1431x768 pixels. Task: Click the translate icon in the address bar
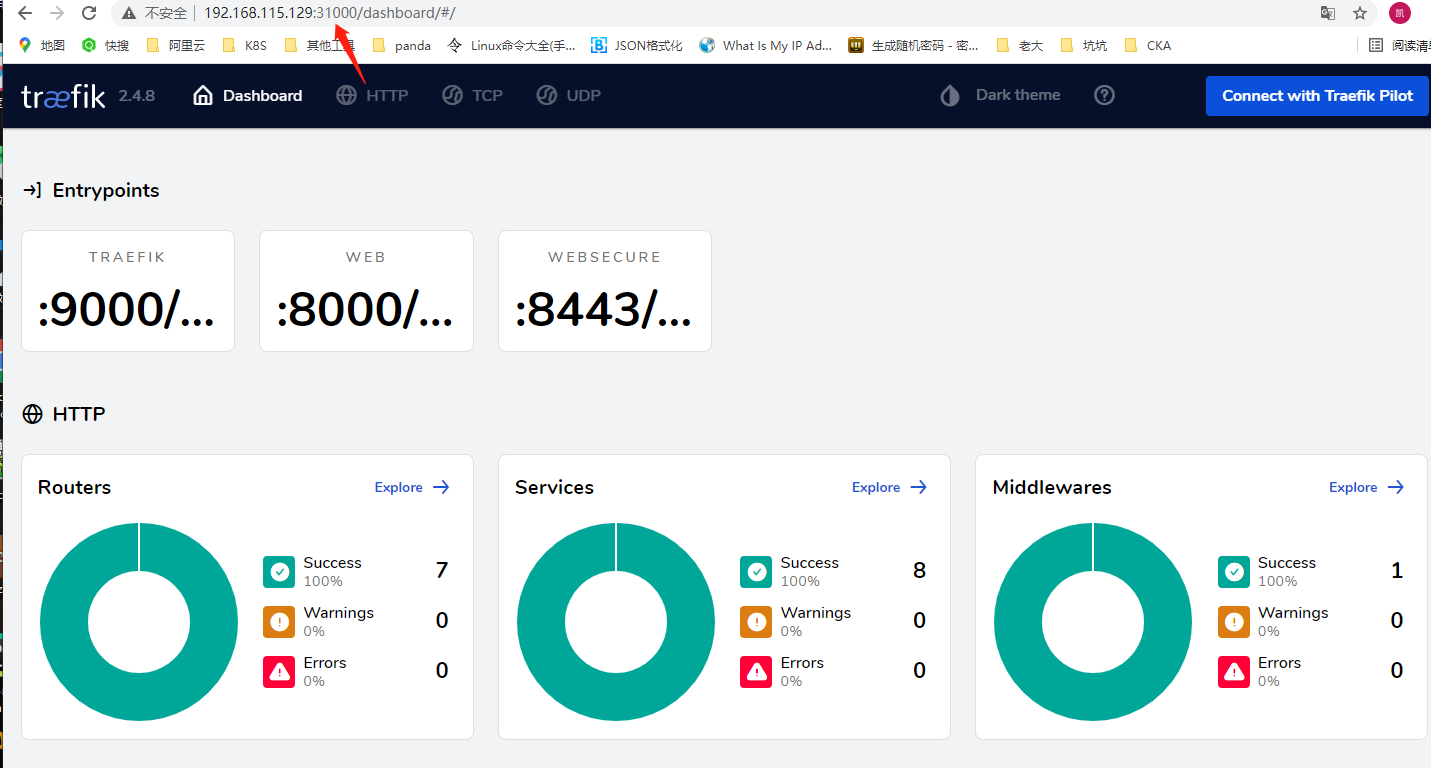[1327, 14]
